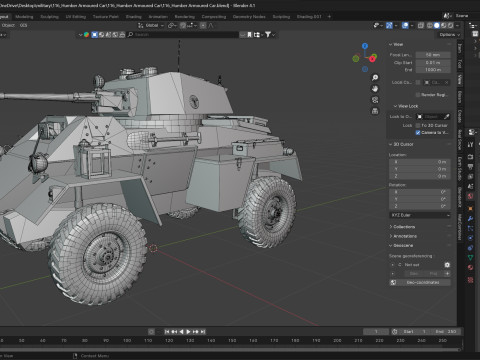
Task: Toggle viewport overlays button
Action: (x=405, y=25)
